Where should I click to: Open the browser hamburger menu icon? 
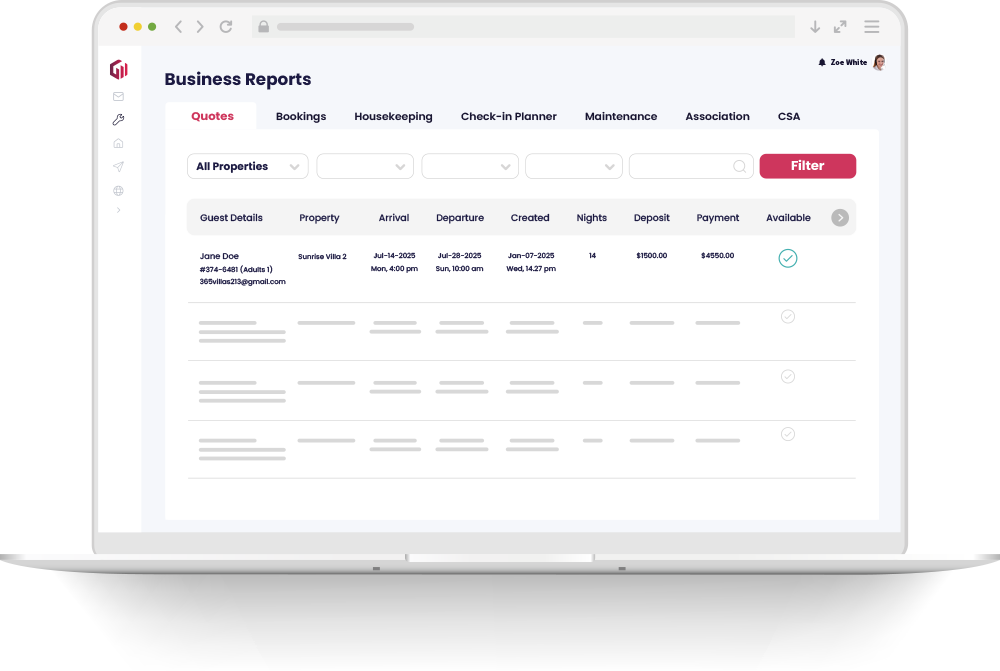click(872, 27)
